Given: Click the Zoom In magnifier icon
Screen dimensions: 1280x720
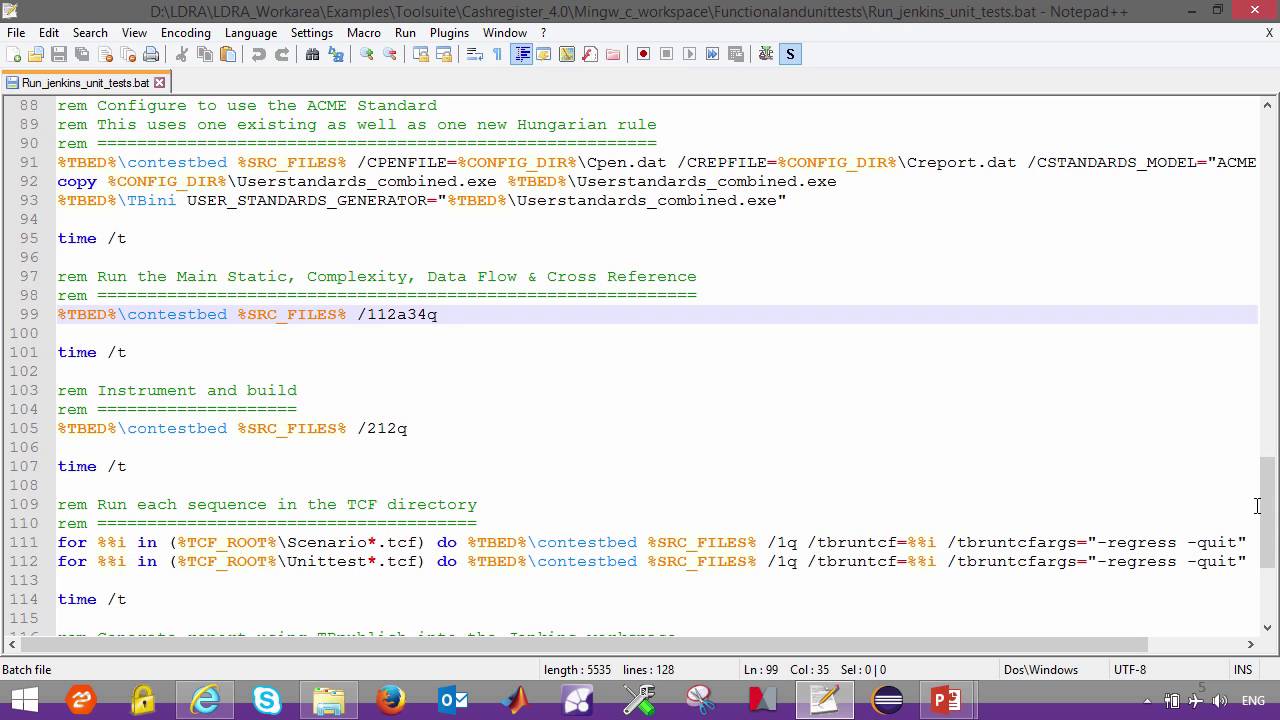Looking at the screenshot, I should pos(367,54).
